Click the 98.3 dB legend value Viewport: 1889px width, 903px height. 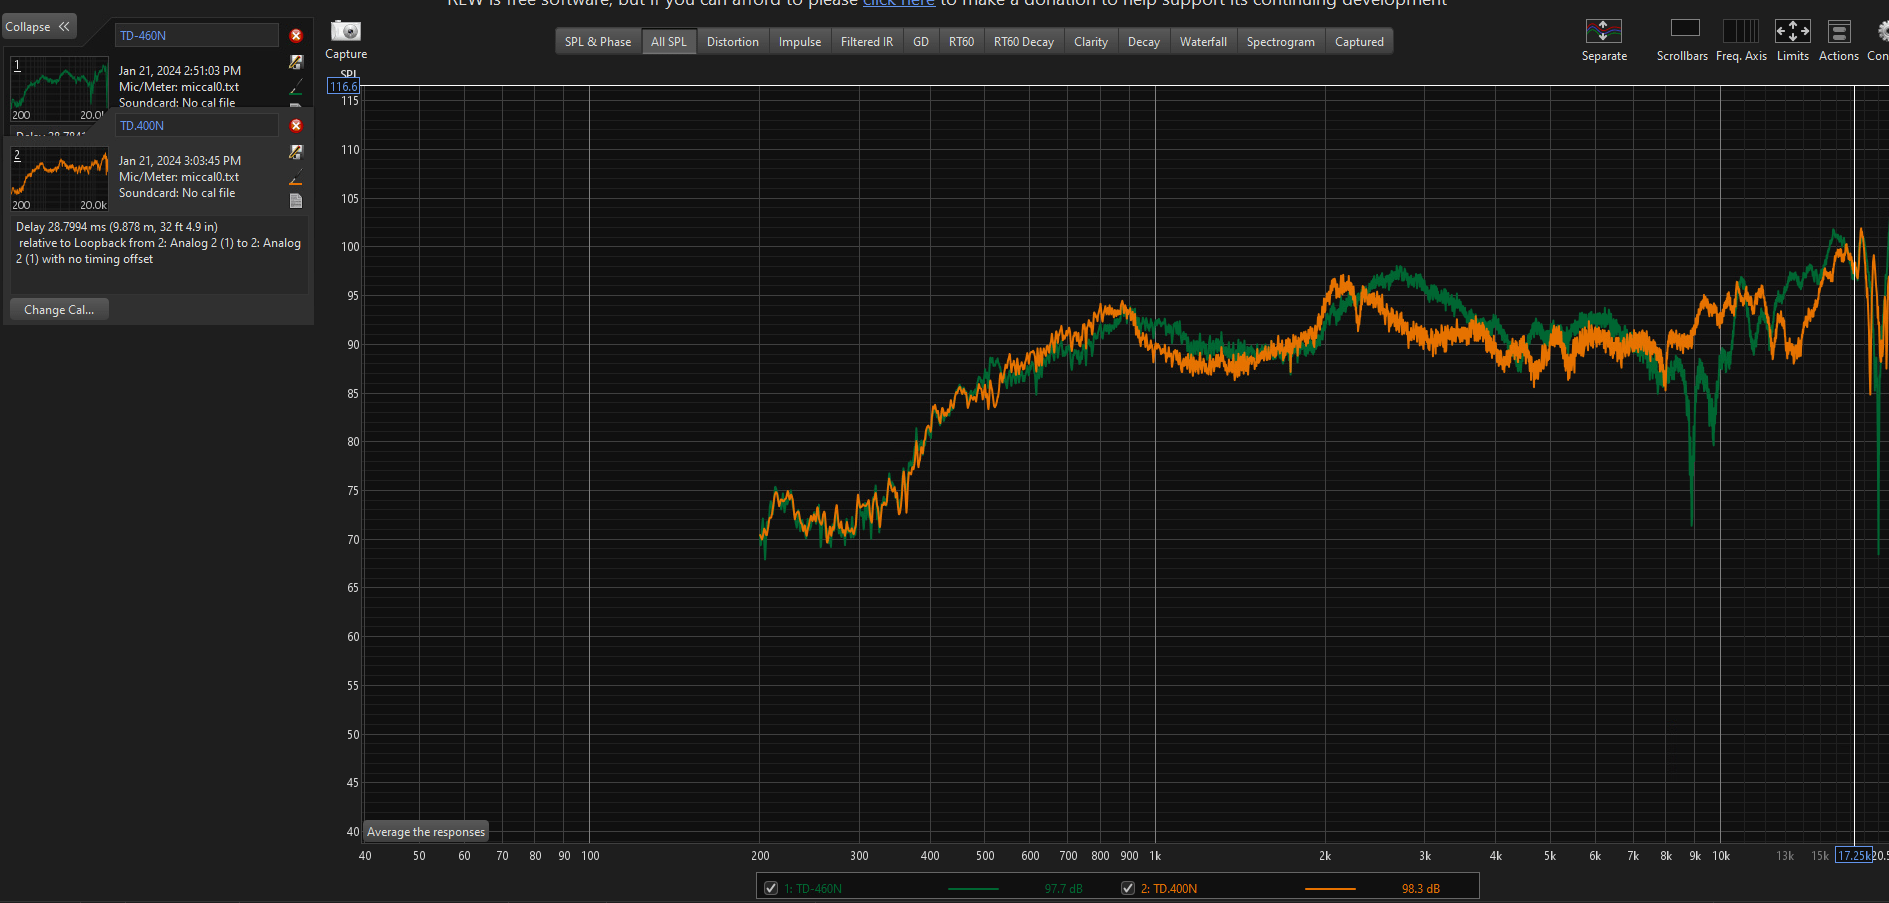(x=1420, y=889)
